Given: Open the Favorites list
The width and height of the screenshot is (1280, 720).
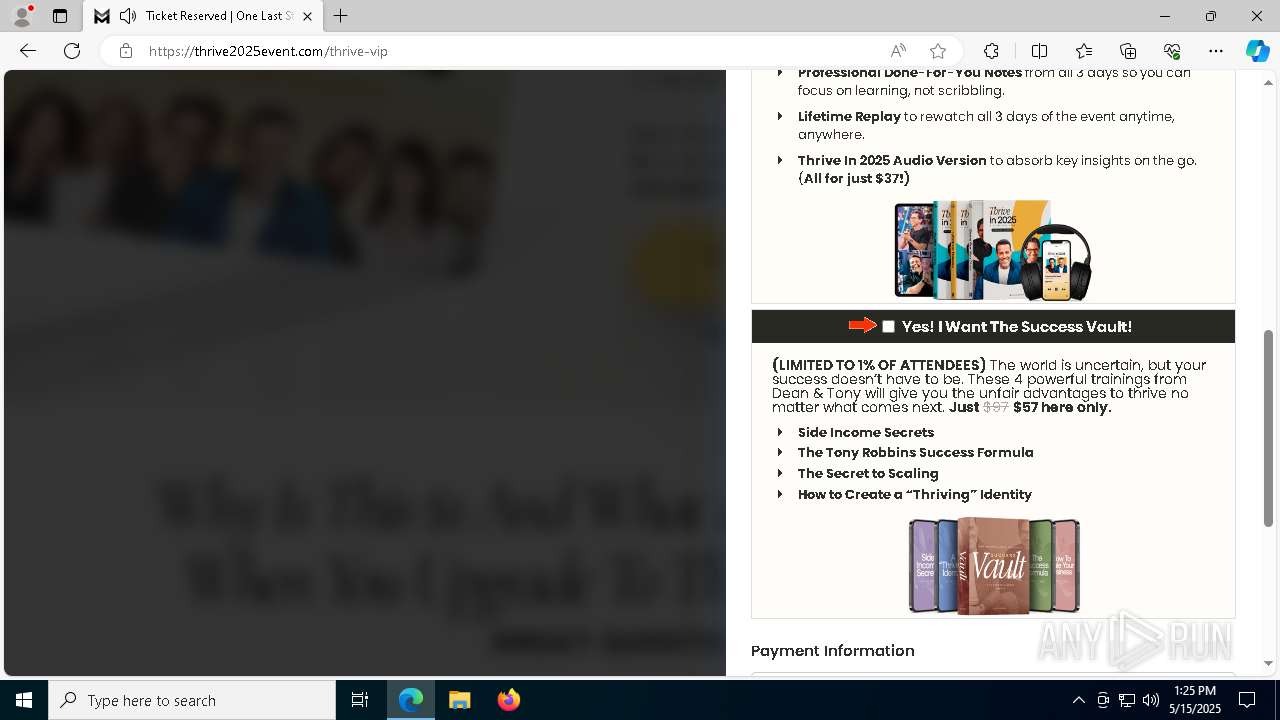Looking at the screenshot, I should [x=1084, y=51].
